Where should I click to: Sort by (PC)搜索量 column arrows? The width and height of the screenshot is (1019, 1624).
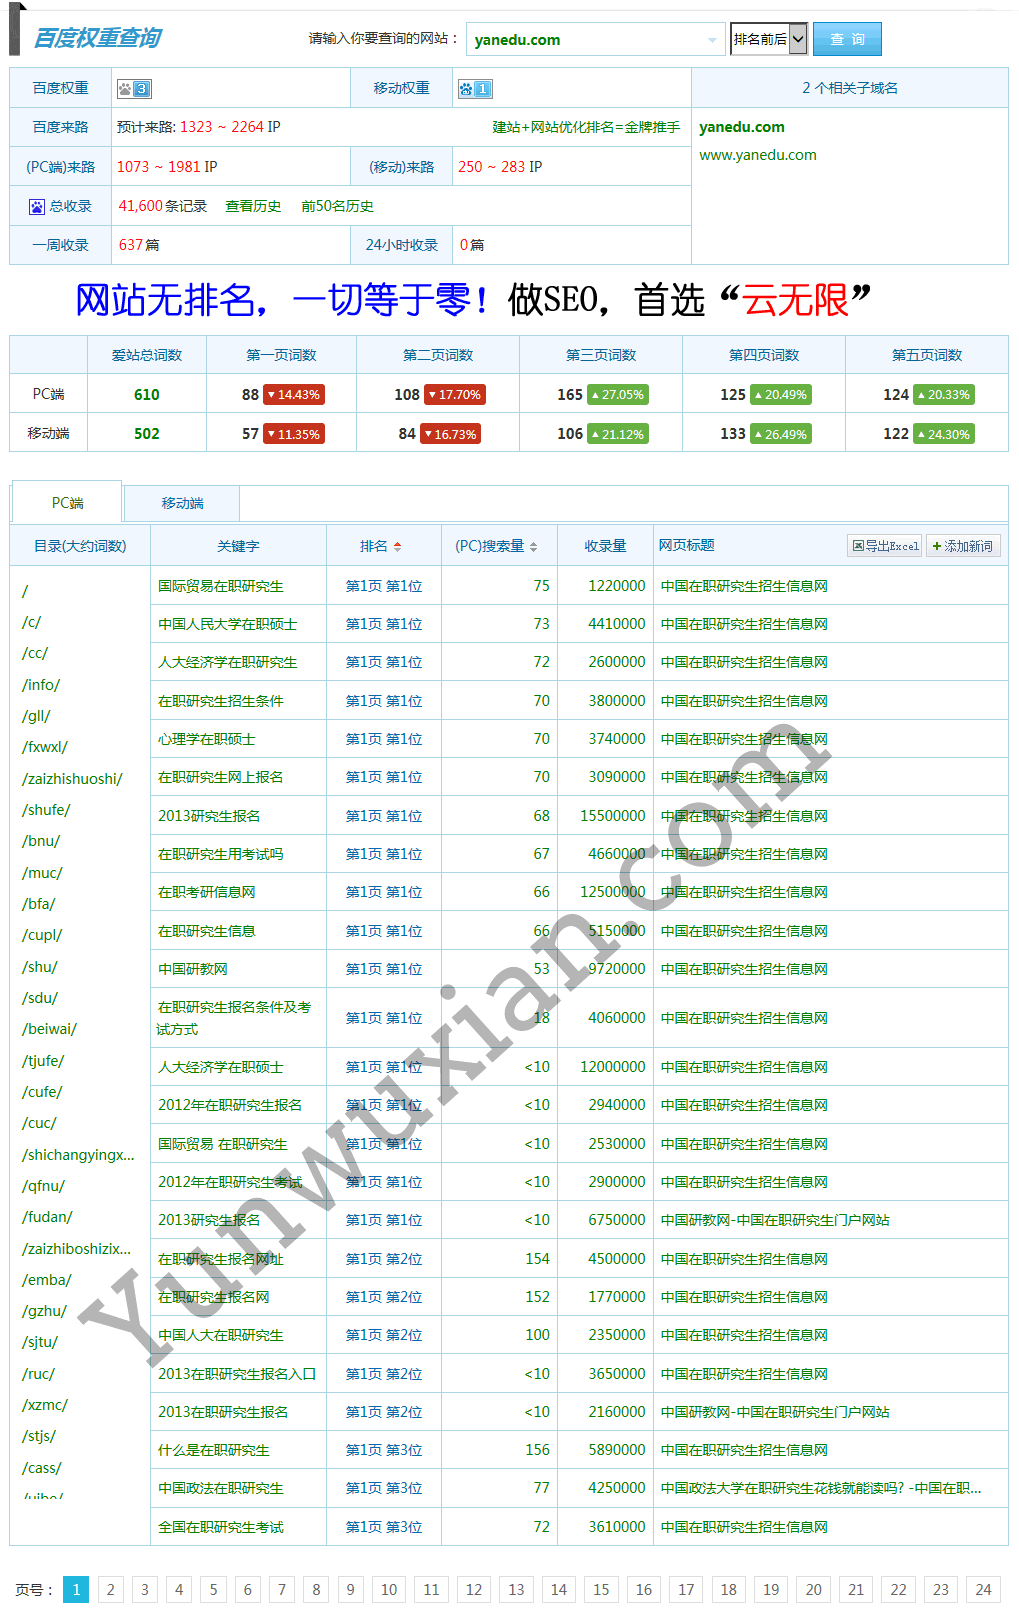pyautogui.click(x=533, y=547)
